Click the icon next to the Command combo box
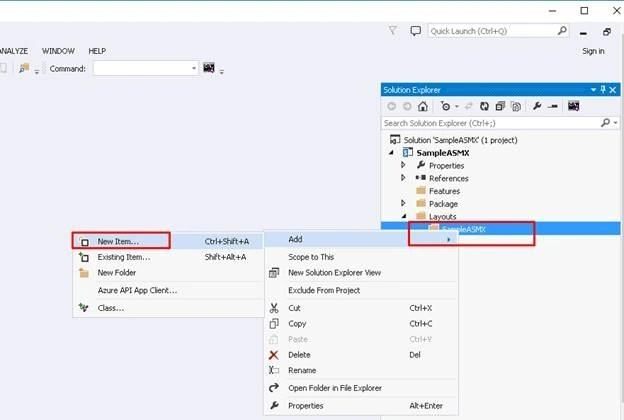The height and width of the screenshot is (420, 624). point(209,68)
